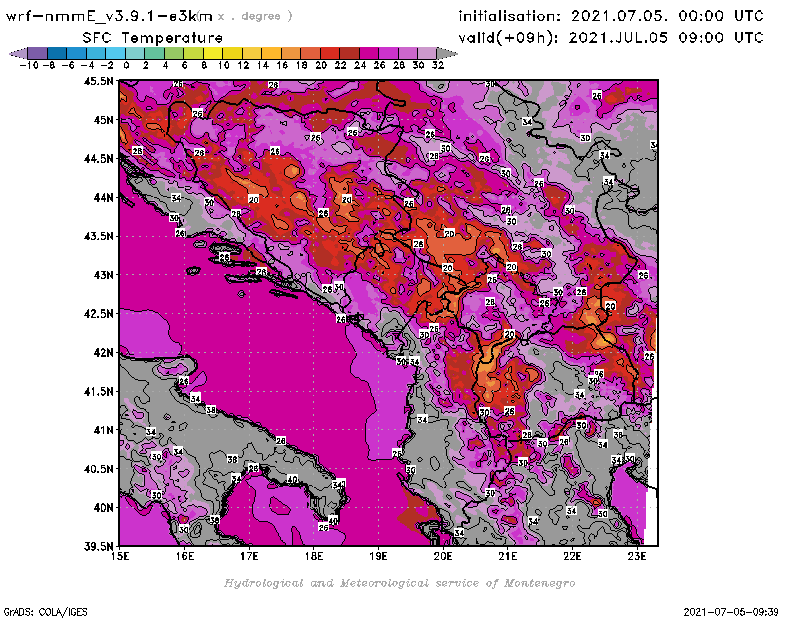Click the longitude label '18E'

314,556
